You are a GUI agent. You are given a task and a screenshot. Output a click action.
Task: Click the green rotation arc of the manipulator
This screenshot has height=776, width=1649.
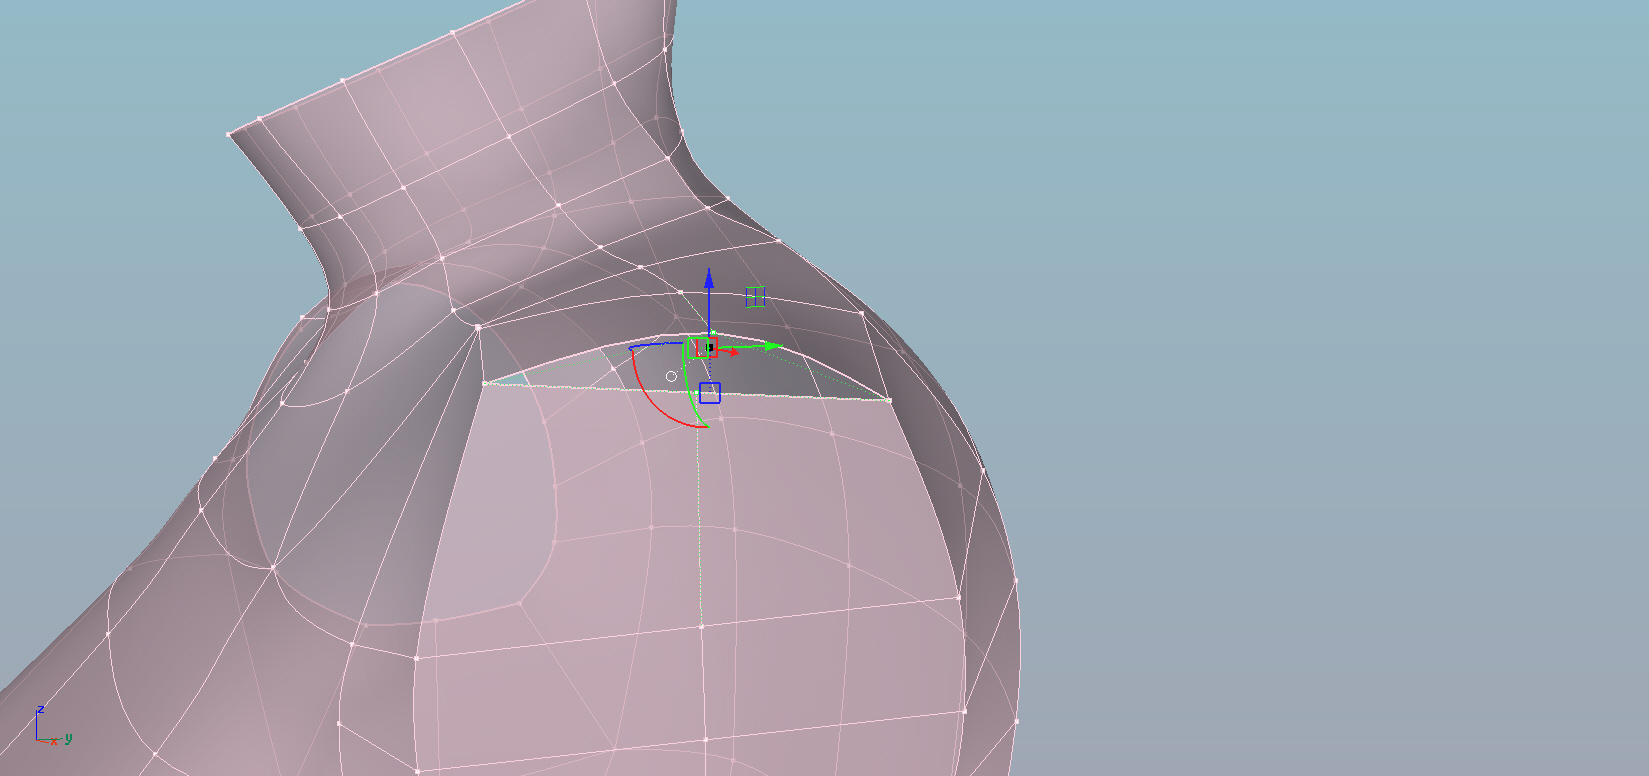[689, 386]
